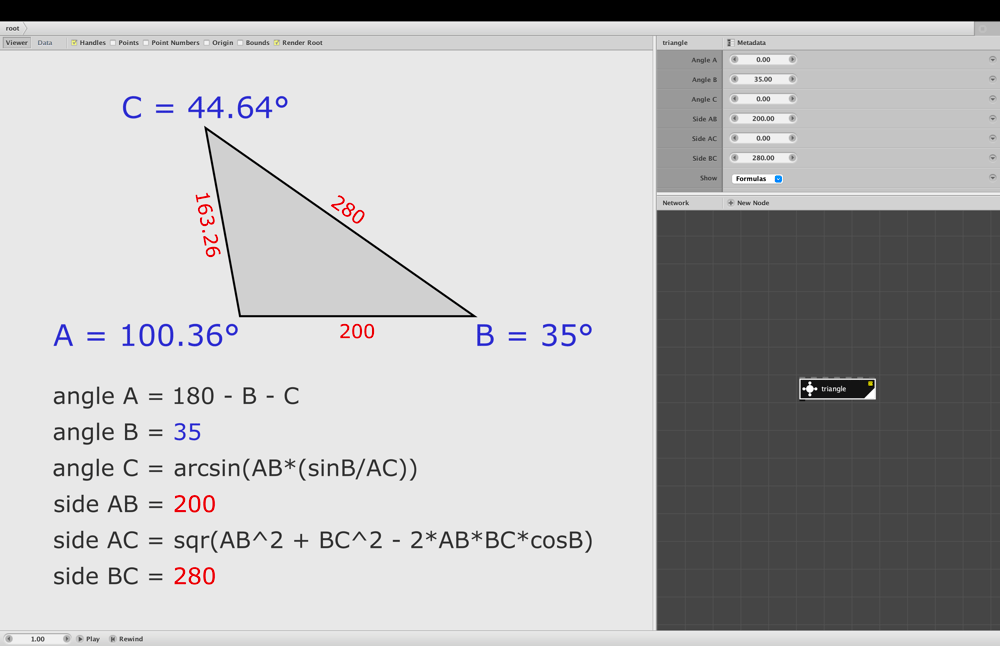1000x646 pixels.
Task: Click the Side AC value field 0.00
Action: 763,138
